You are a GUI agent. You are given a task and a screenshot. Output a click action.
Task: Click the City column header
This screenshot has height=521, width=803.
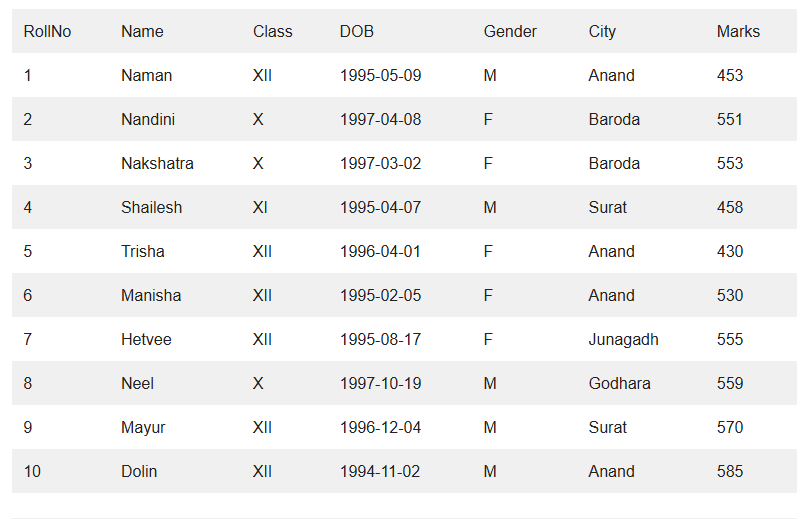pyautogui.click(x=602, y=31)
